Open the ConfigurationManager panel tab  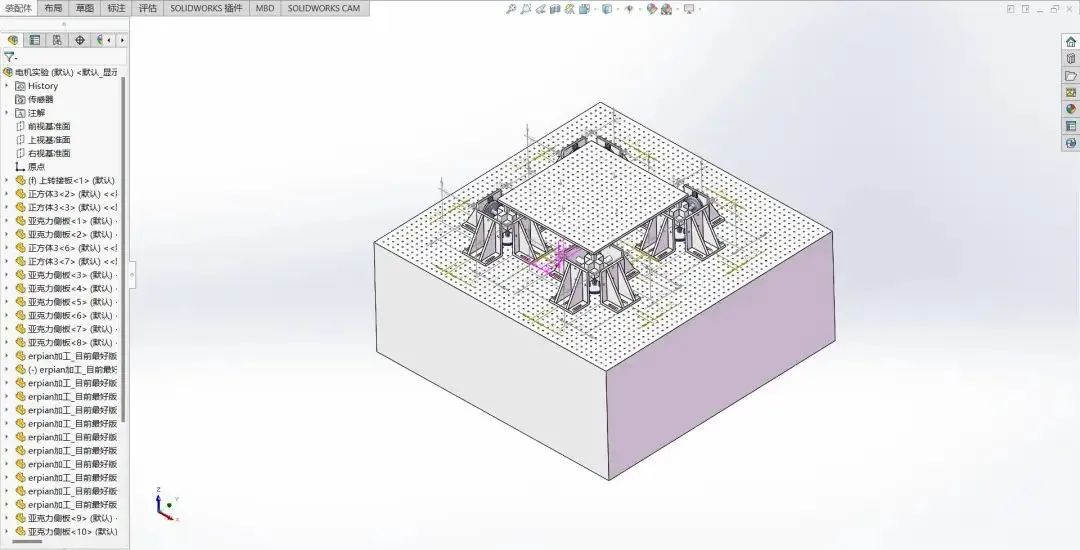pyautogui.click(x=57, y=41)
